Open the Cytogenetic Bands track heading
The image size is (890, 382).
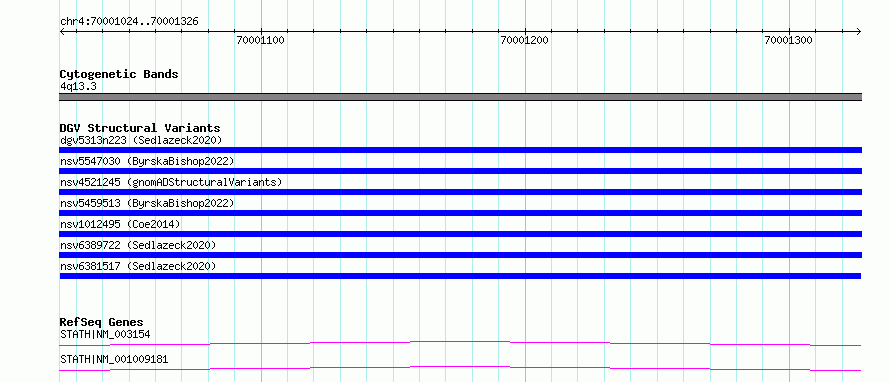pos(119,74)
